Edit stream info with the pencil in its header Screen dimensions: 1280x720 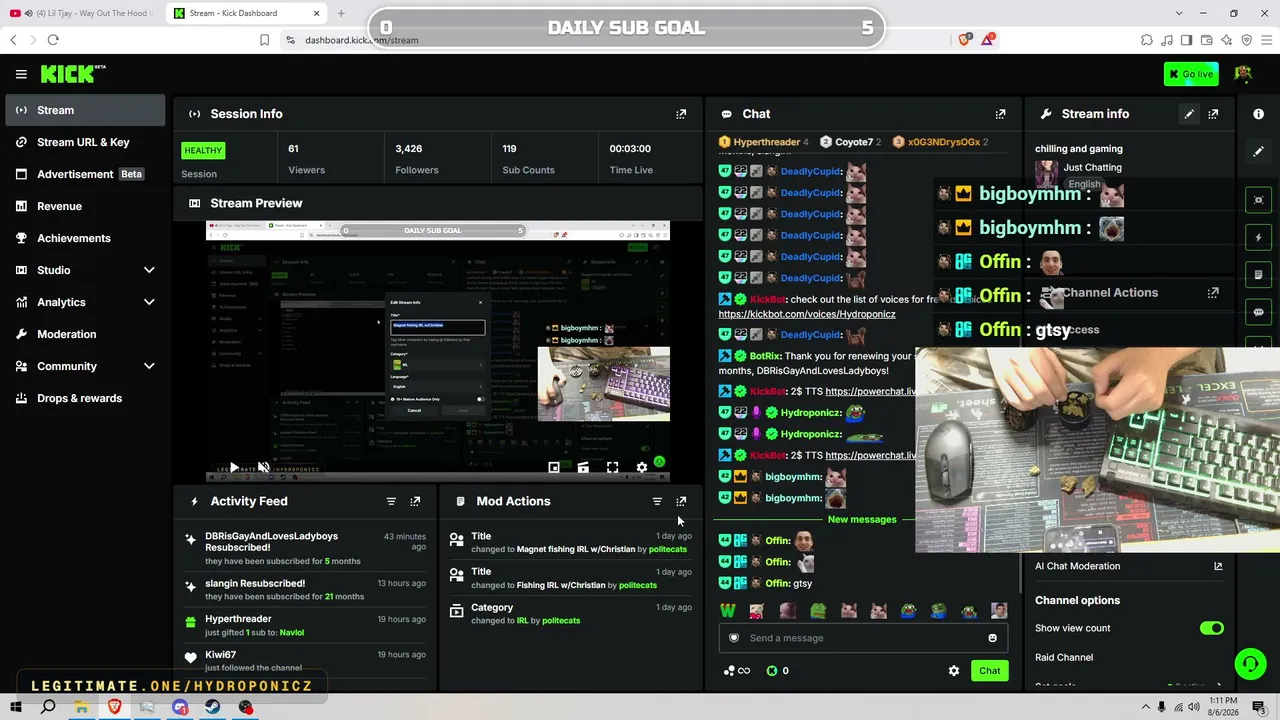coord(1189,114)
